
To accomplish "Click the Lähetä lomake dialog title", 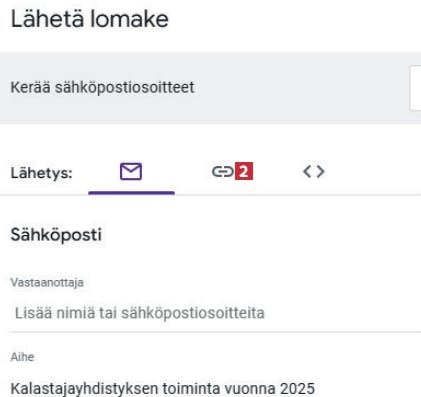I will [x=90, y=19].
